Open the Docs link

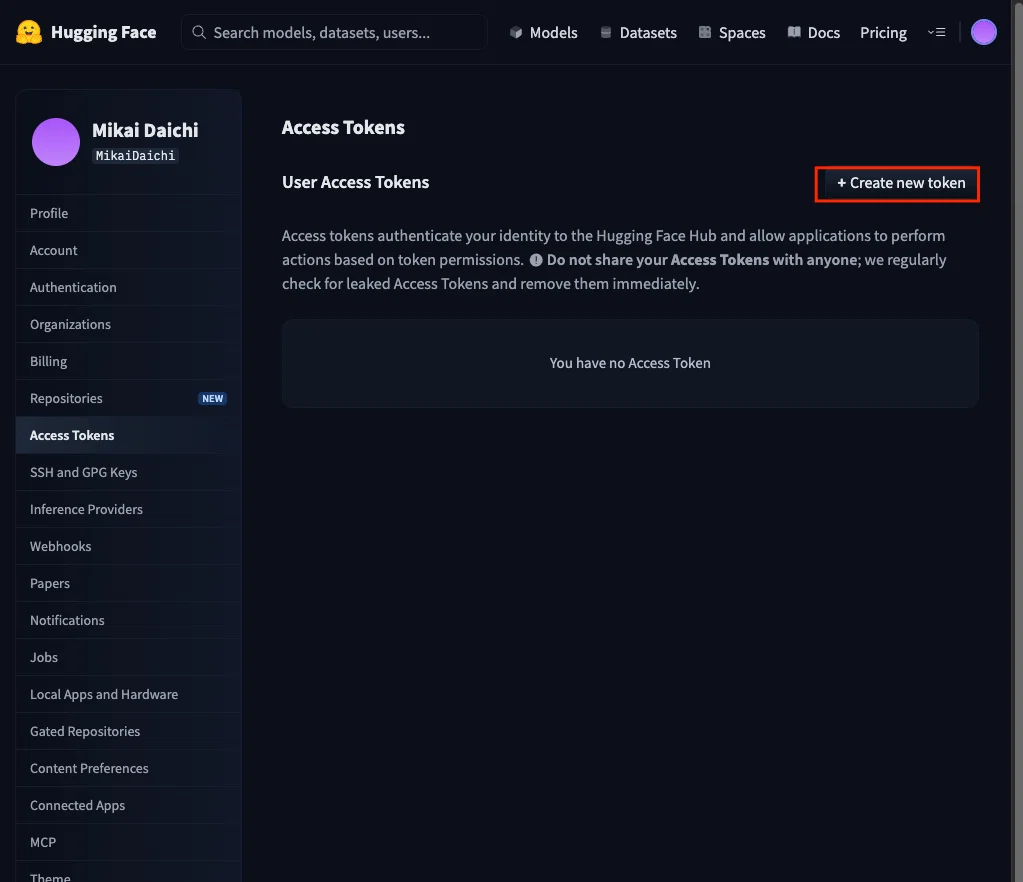(814, 33)
